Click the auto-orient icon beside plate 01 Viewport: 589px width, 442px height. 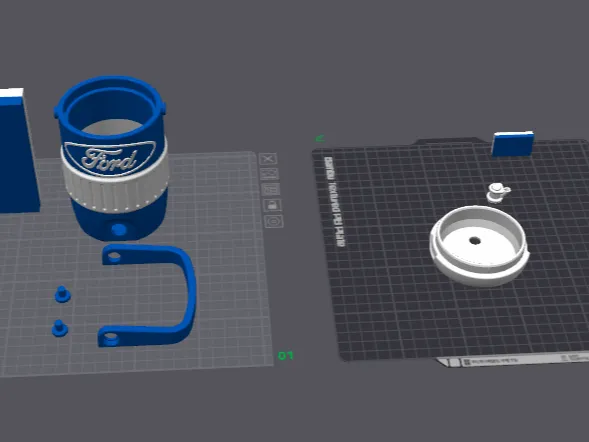pyautogui.click(x=270, y=174)
